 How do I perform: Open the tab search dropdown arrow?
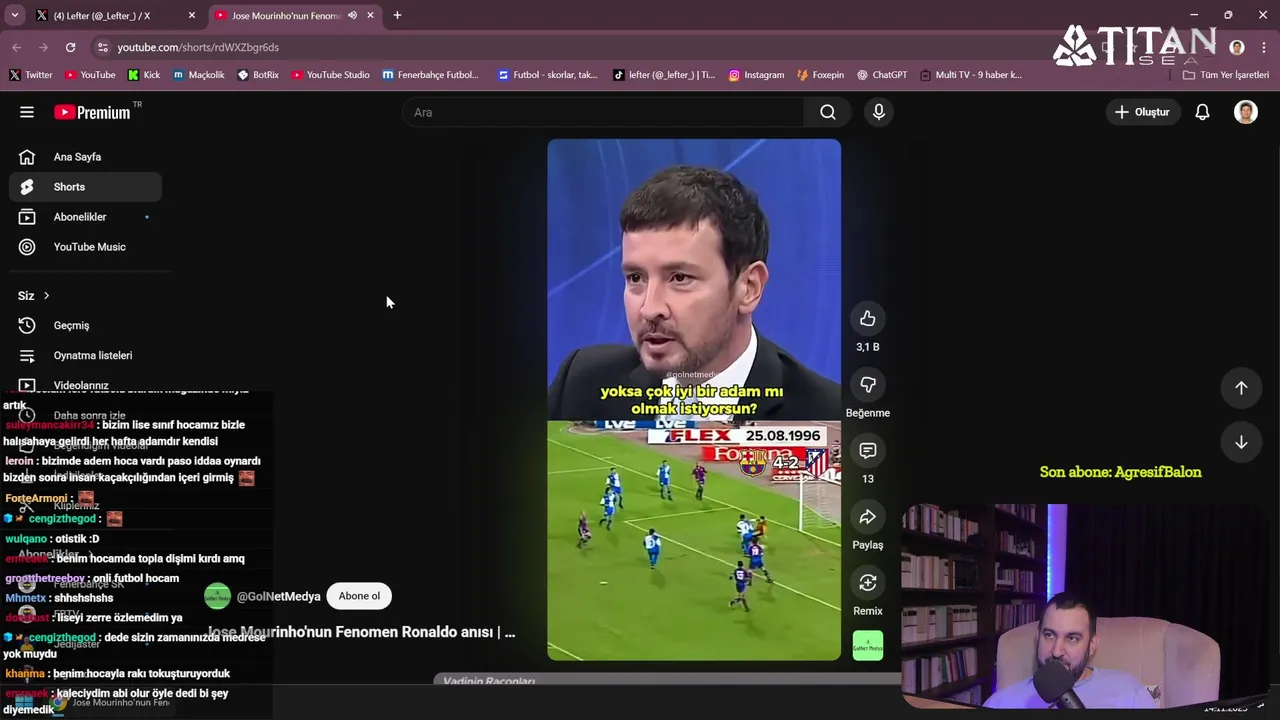click(14, 15)
